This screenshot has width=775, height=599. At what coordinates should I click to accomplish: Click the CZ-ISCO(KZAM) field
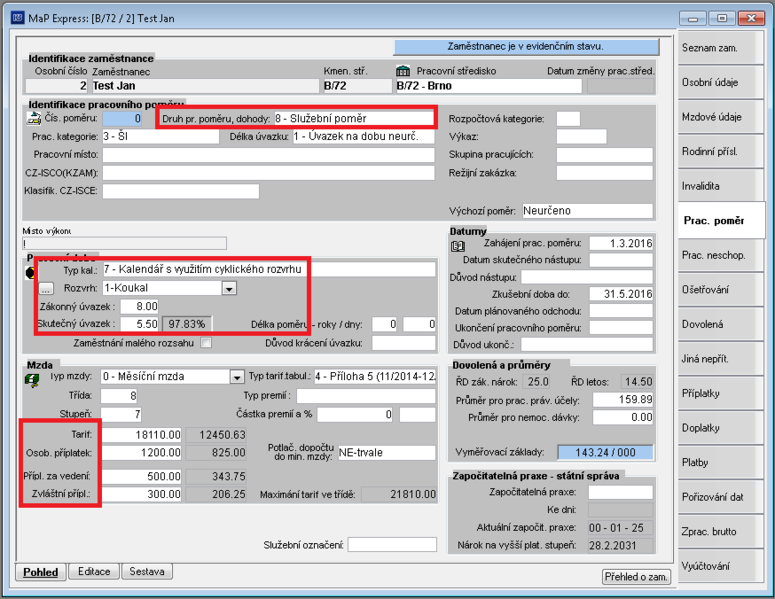(268, 173)
